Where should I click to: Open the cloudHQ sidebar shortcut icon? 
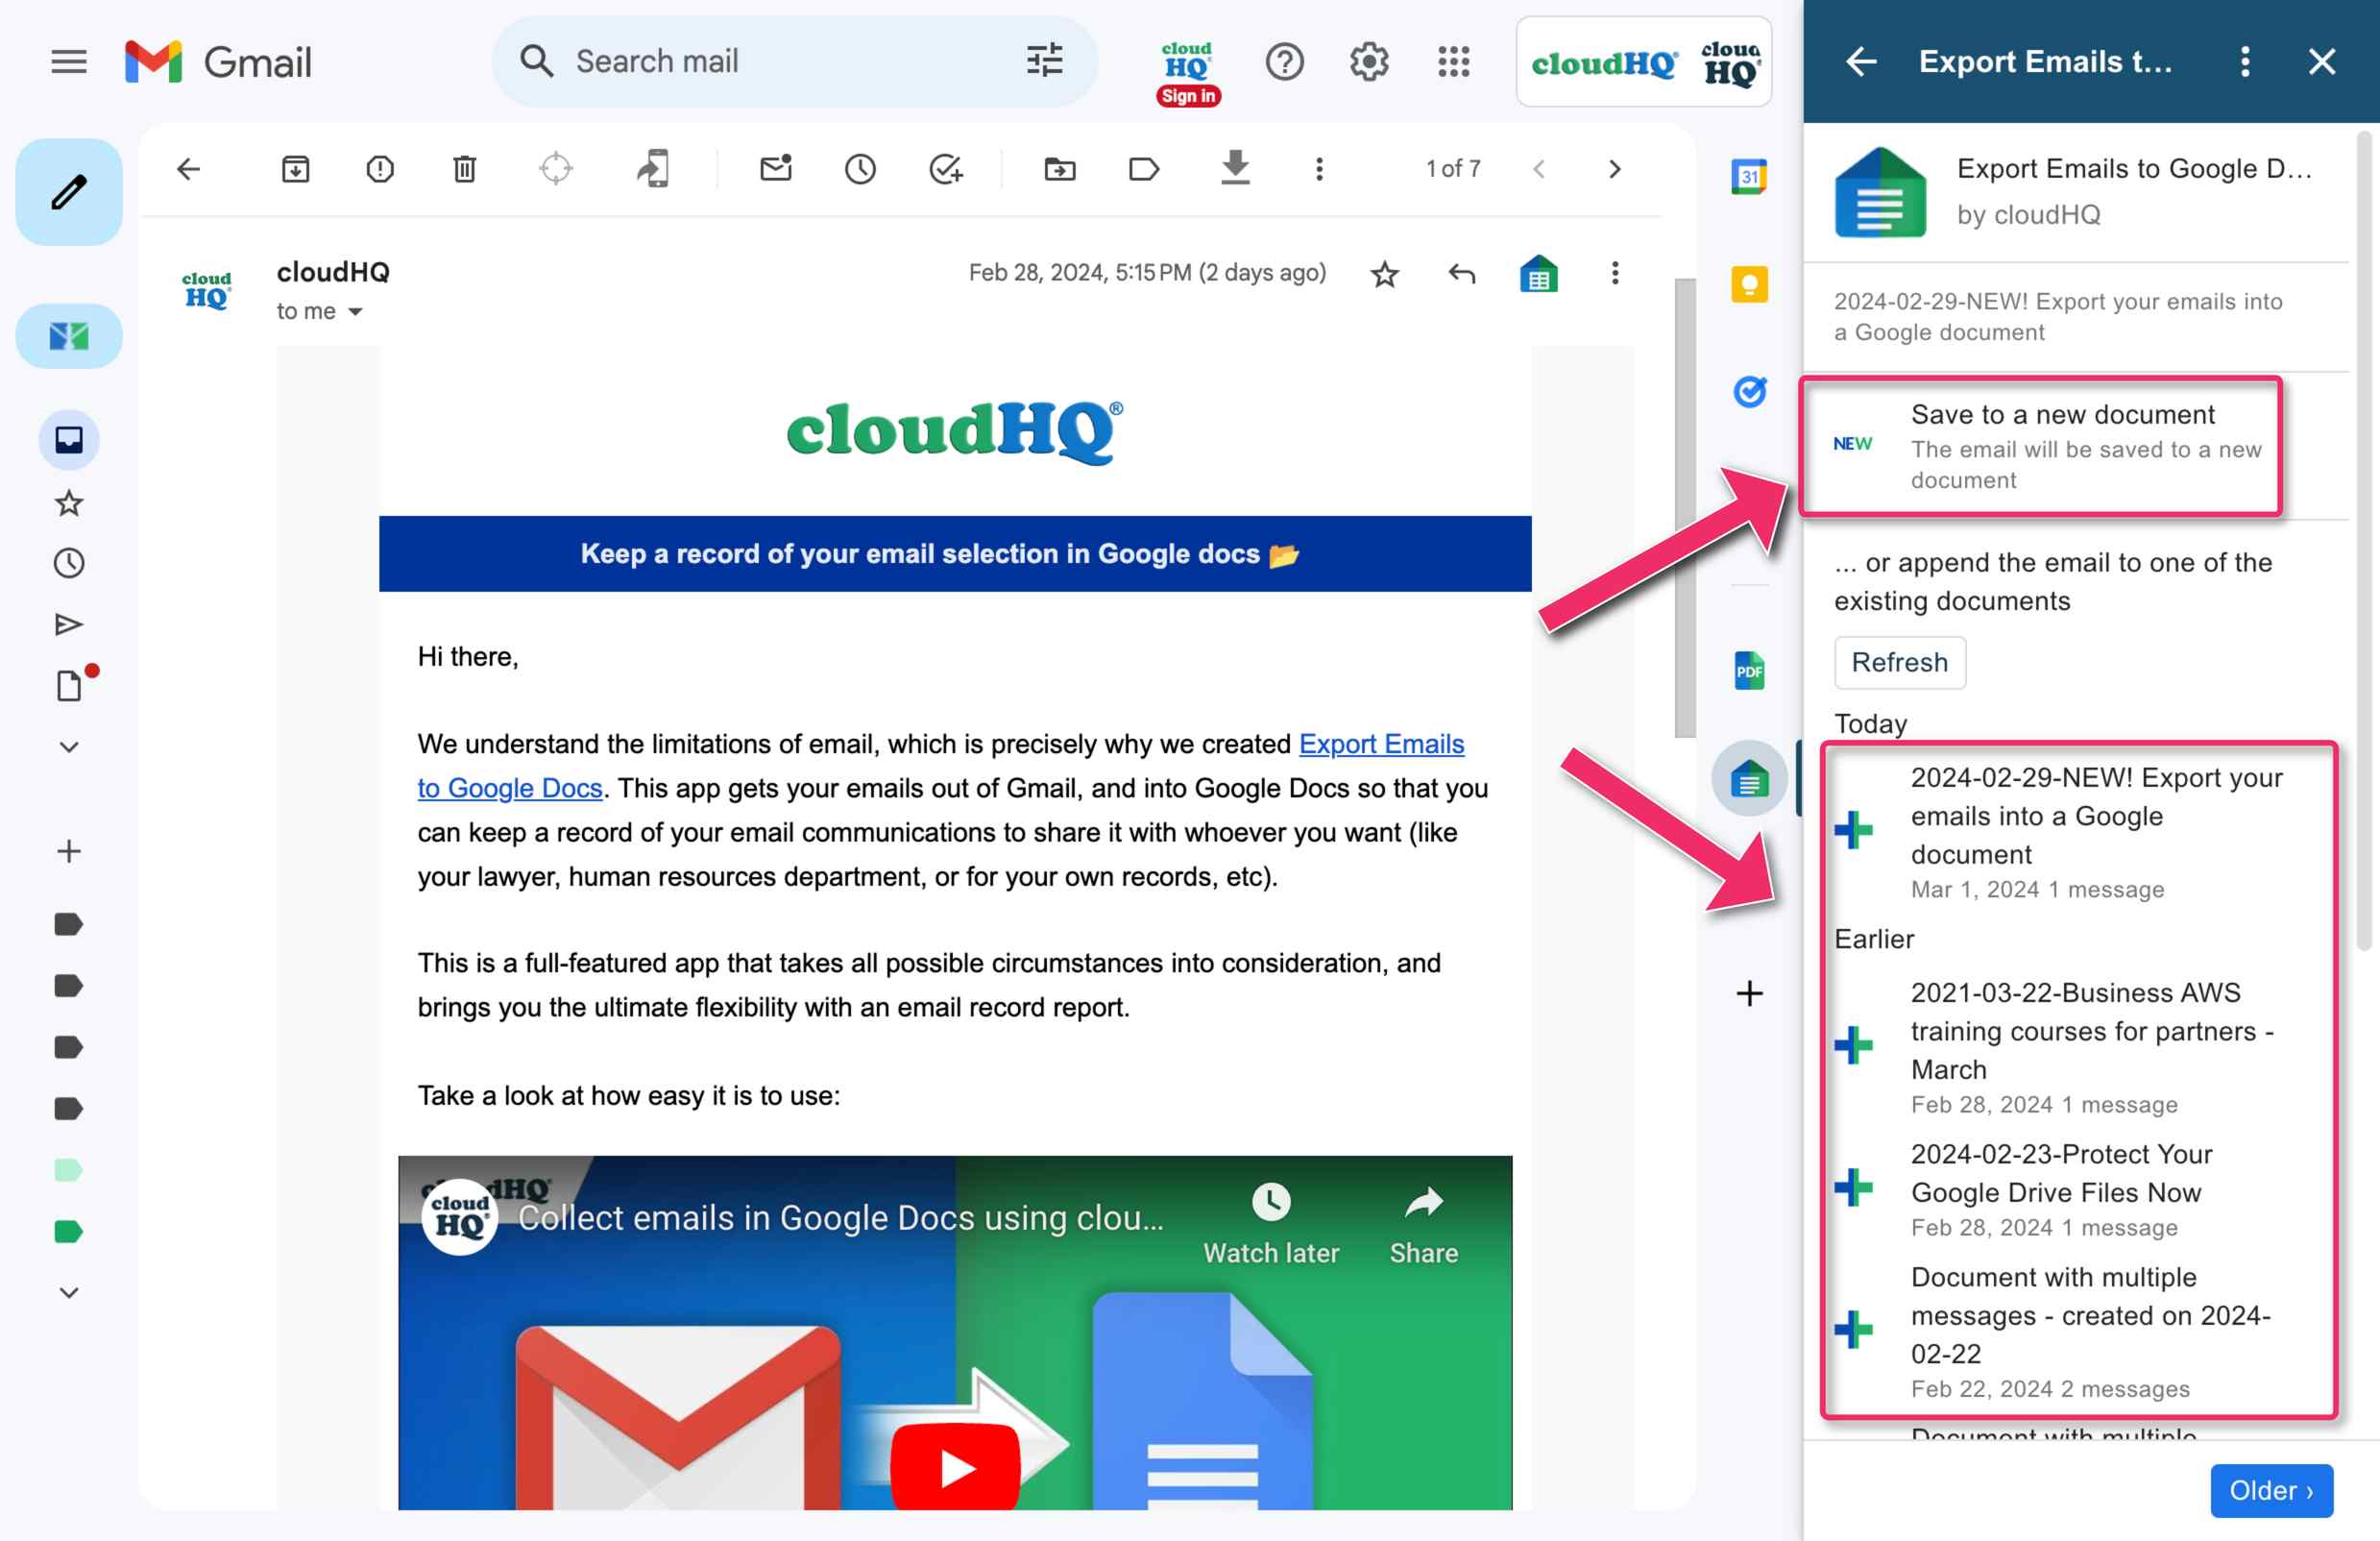pos(68,336)
